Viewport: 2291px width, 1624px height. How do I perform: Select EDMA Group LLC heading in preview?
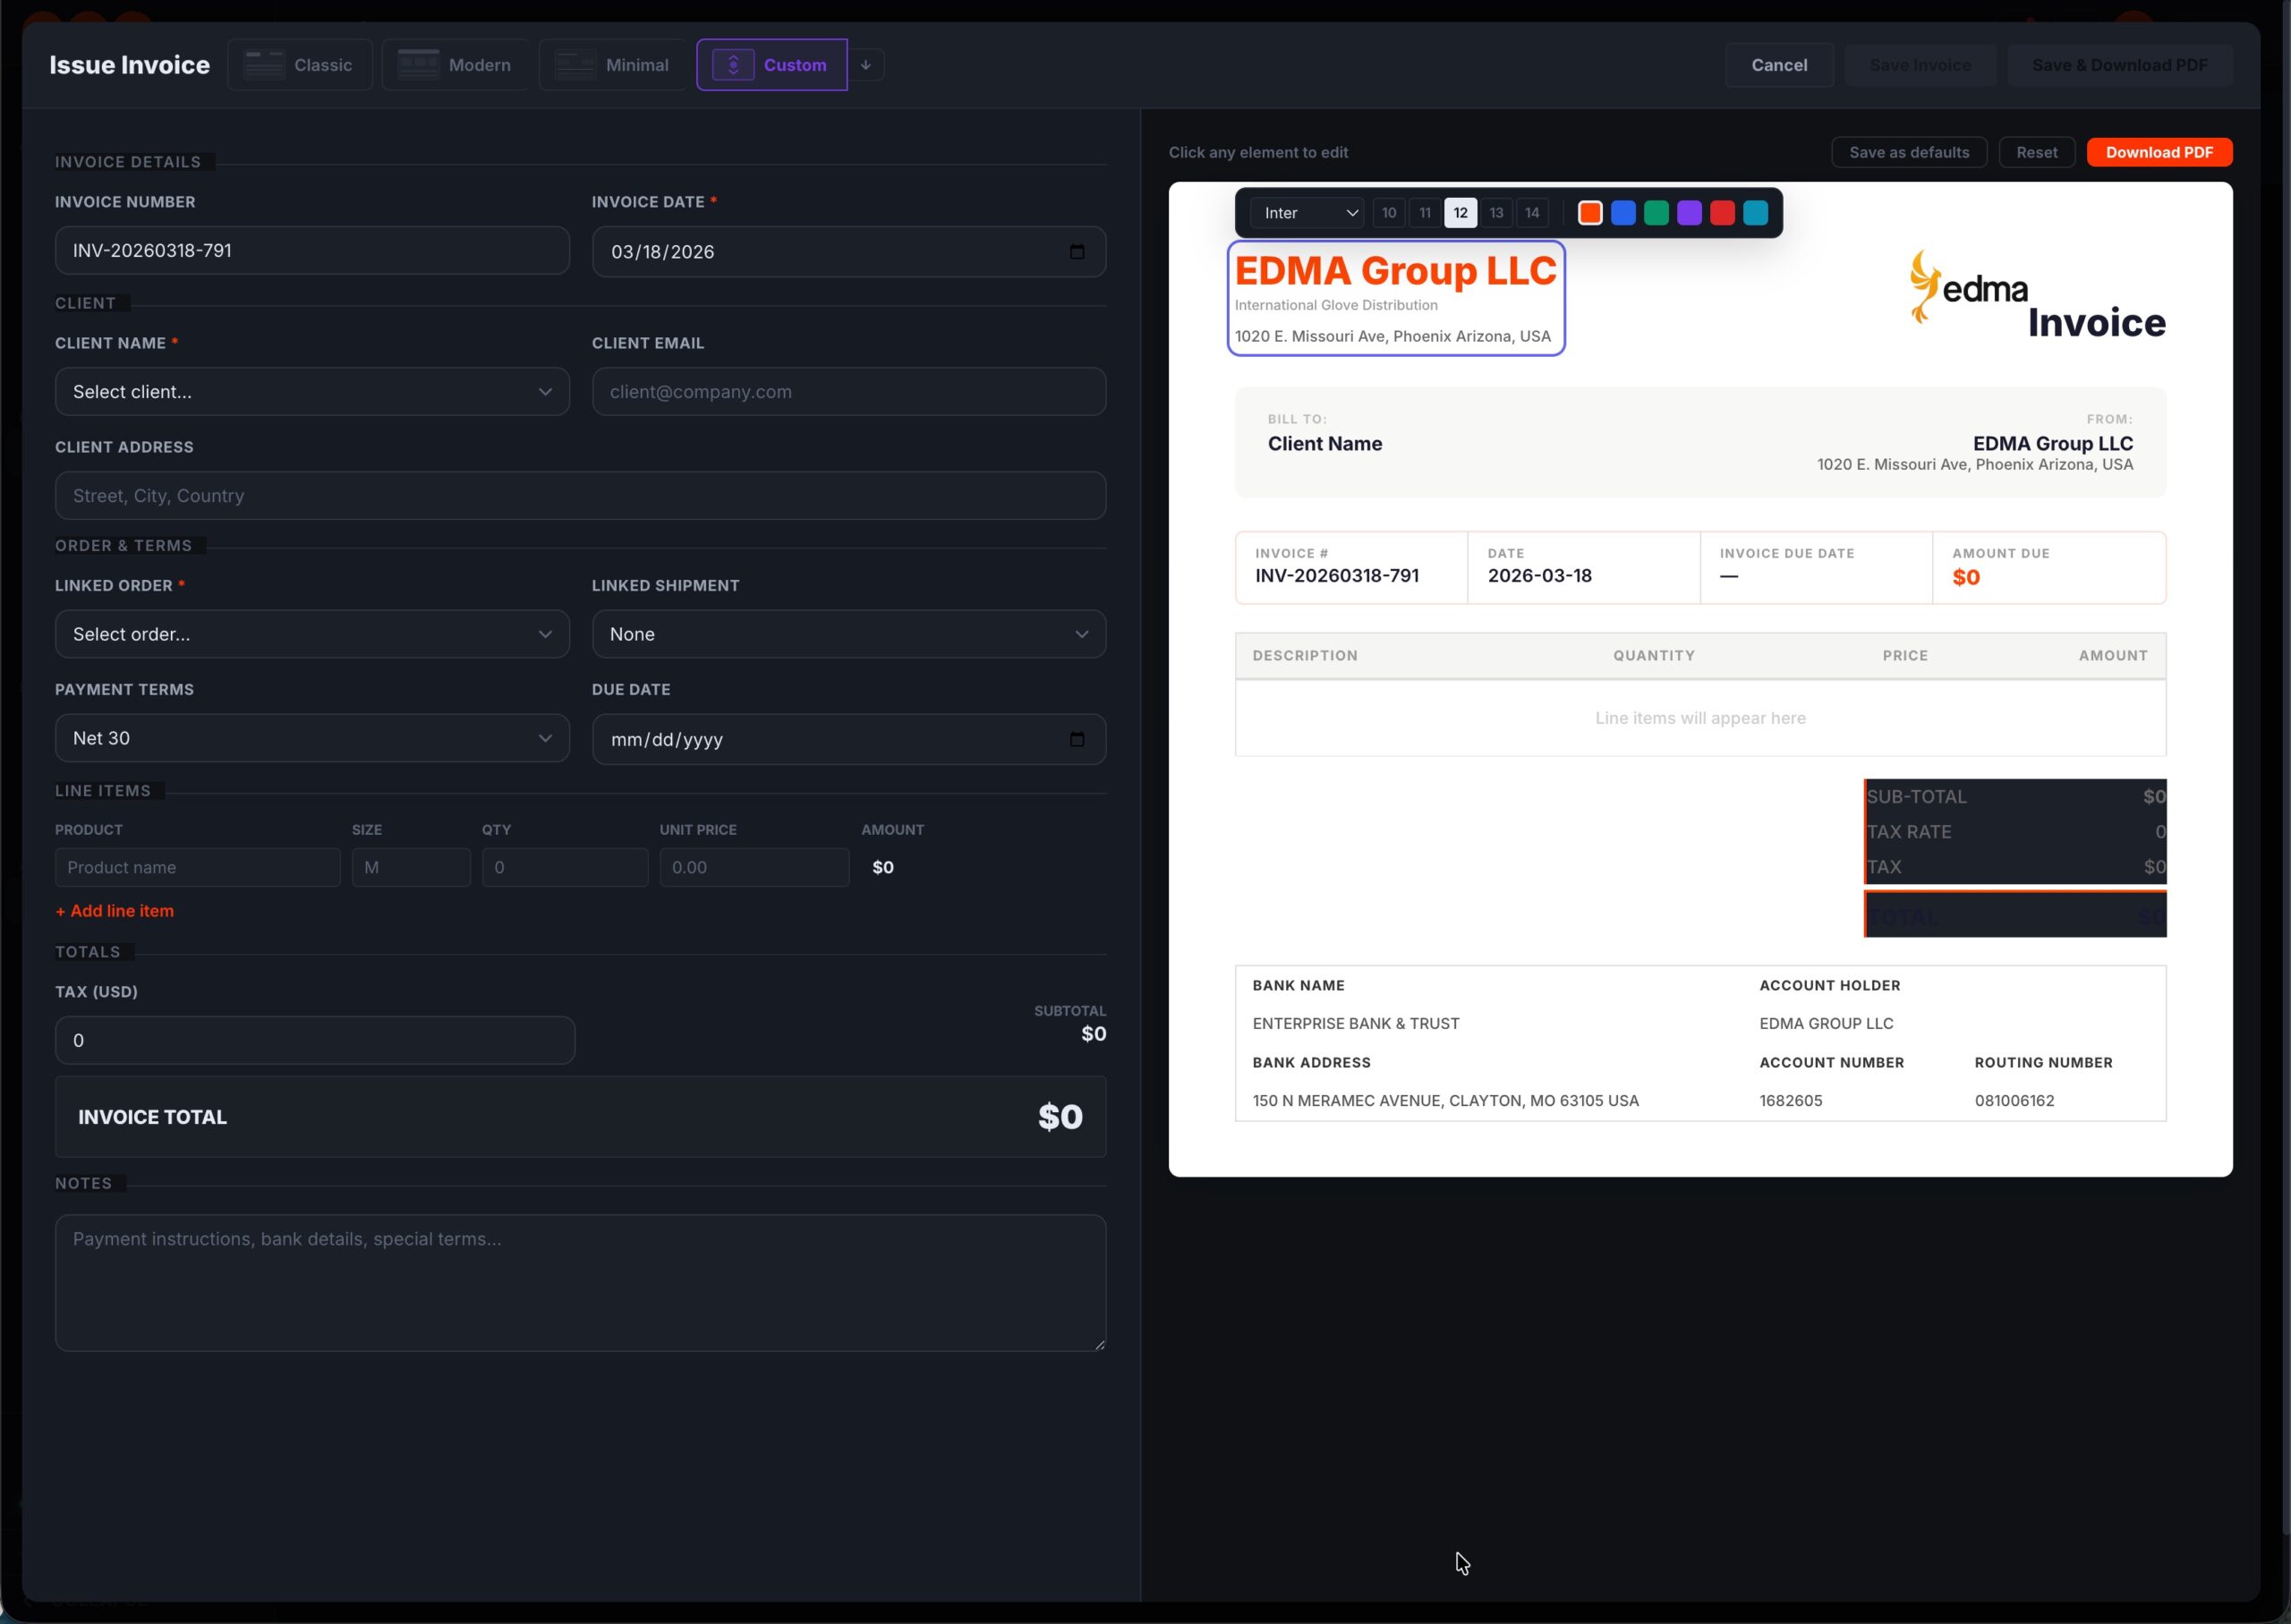click(1395, 271)
